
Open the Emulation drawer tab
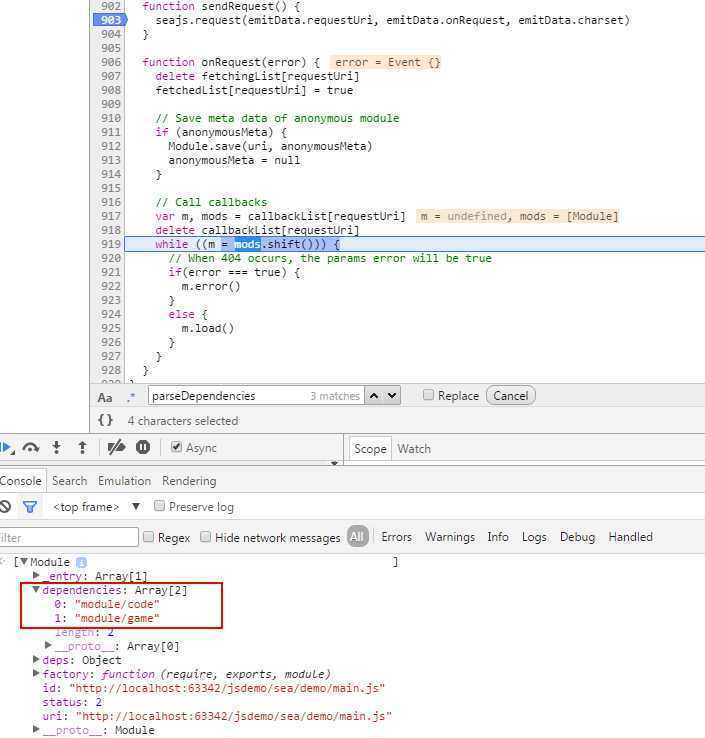[124, 481]
